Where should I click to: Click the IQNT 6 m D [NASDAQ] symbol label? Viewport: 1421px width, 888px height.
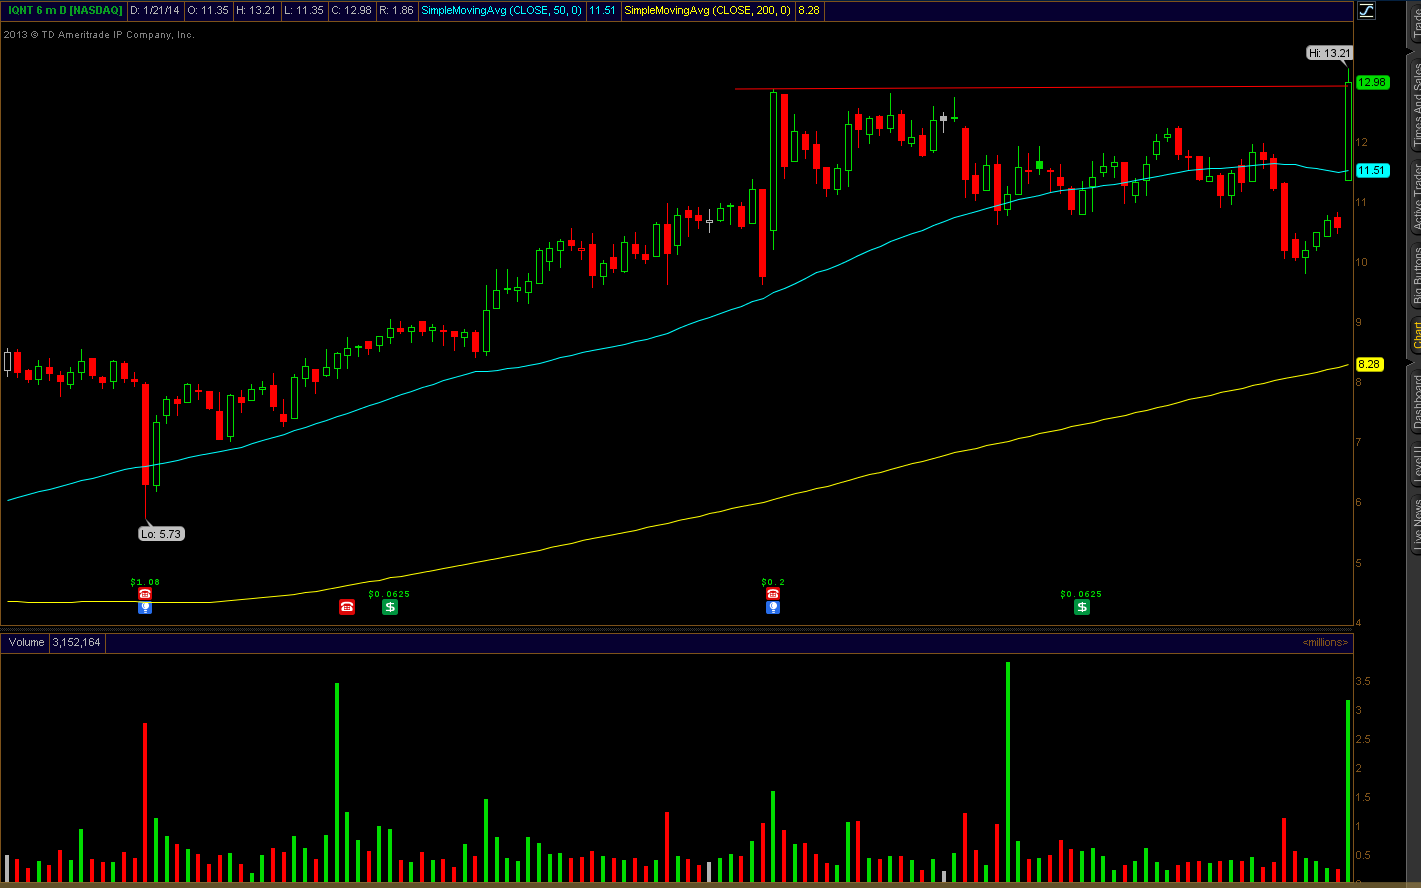tap(63, 10)
